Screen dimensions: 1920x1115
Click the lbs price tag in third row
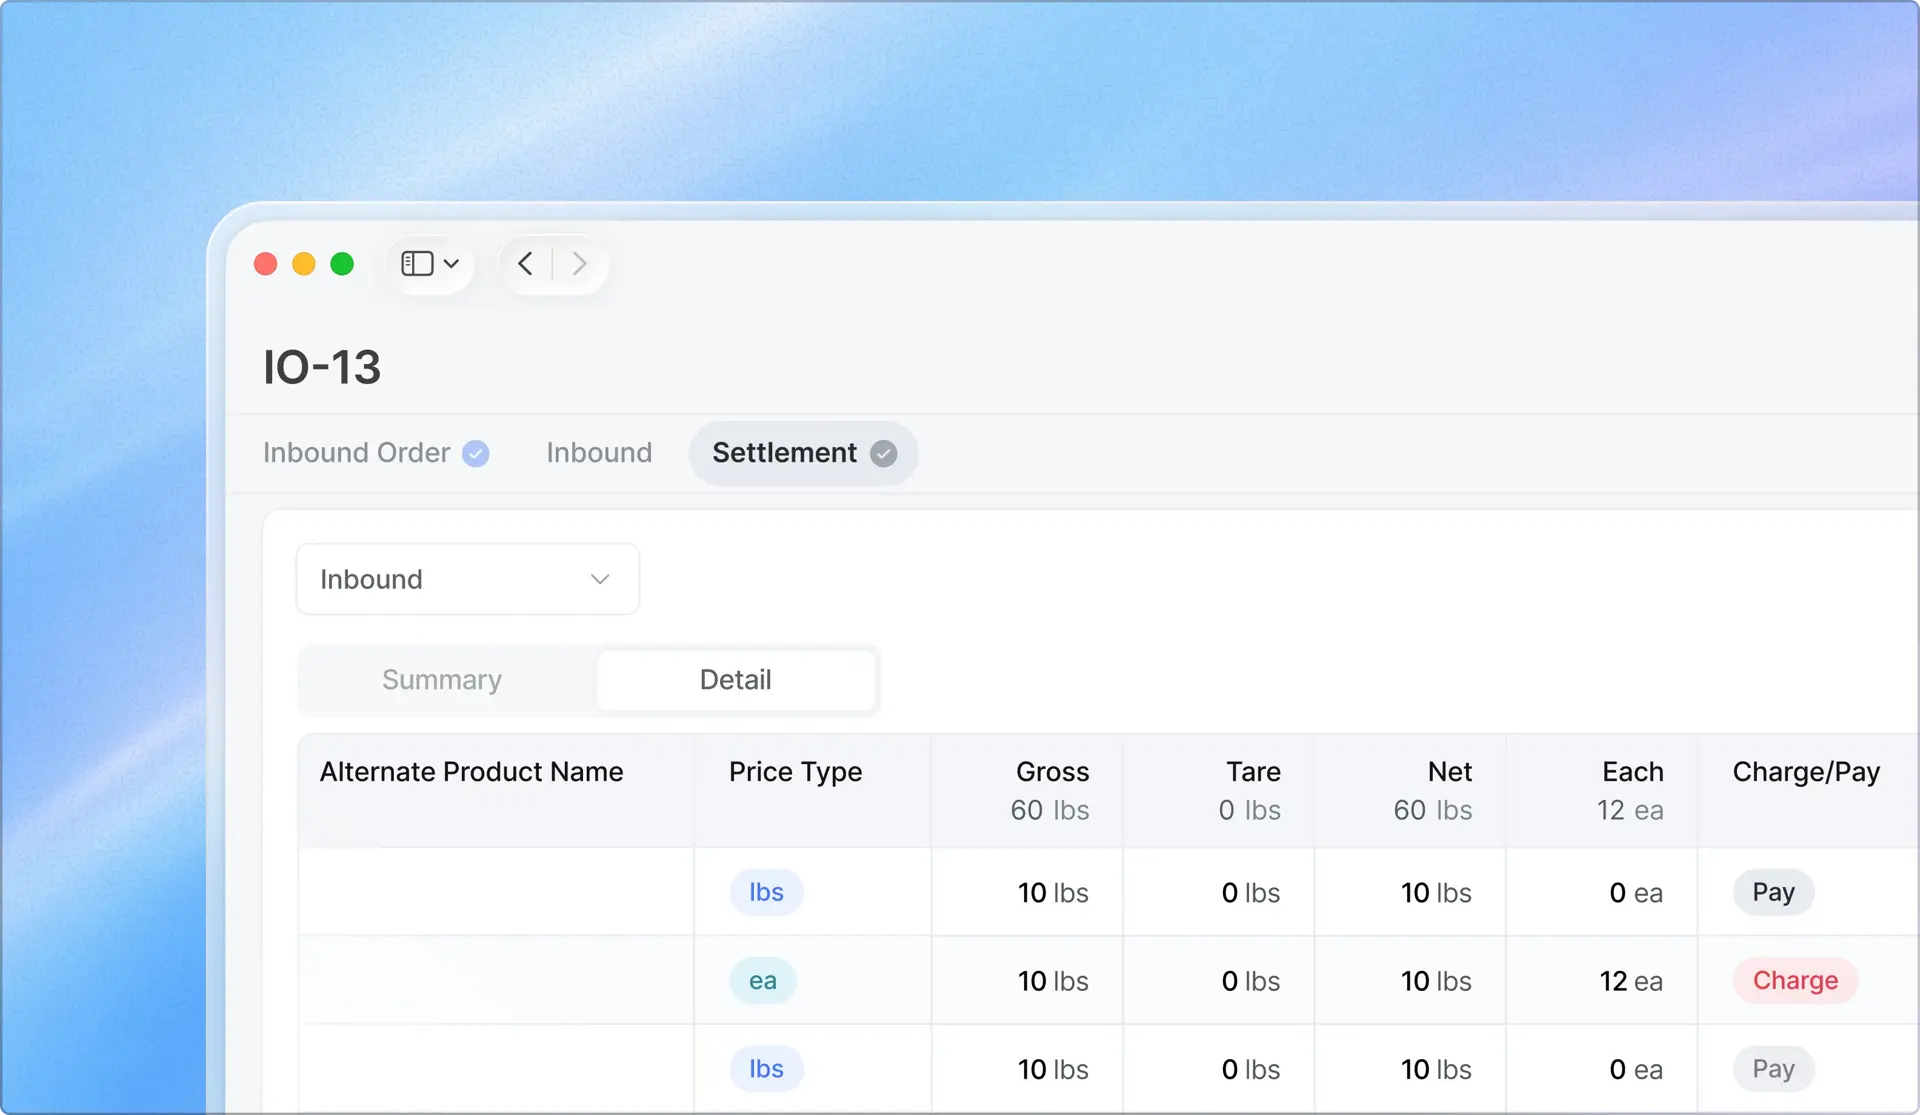766,1069
